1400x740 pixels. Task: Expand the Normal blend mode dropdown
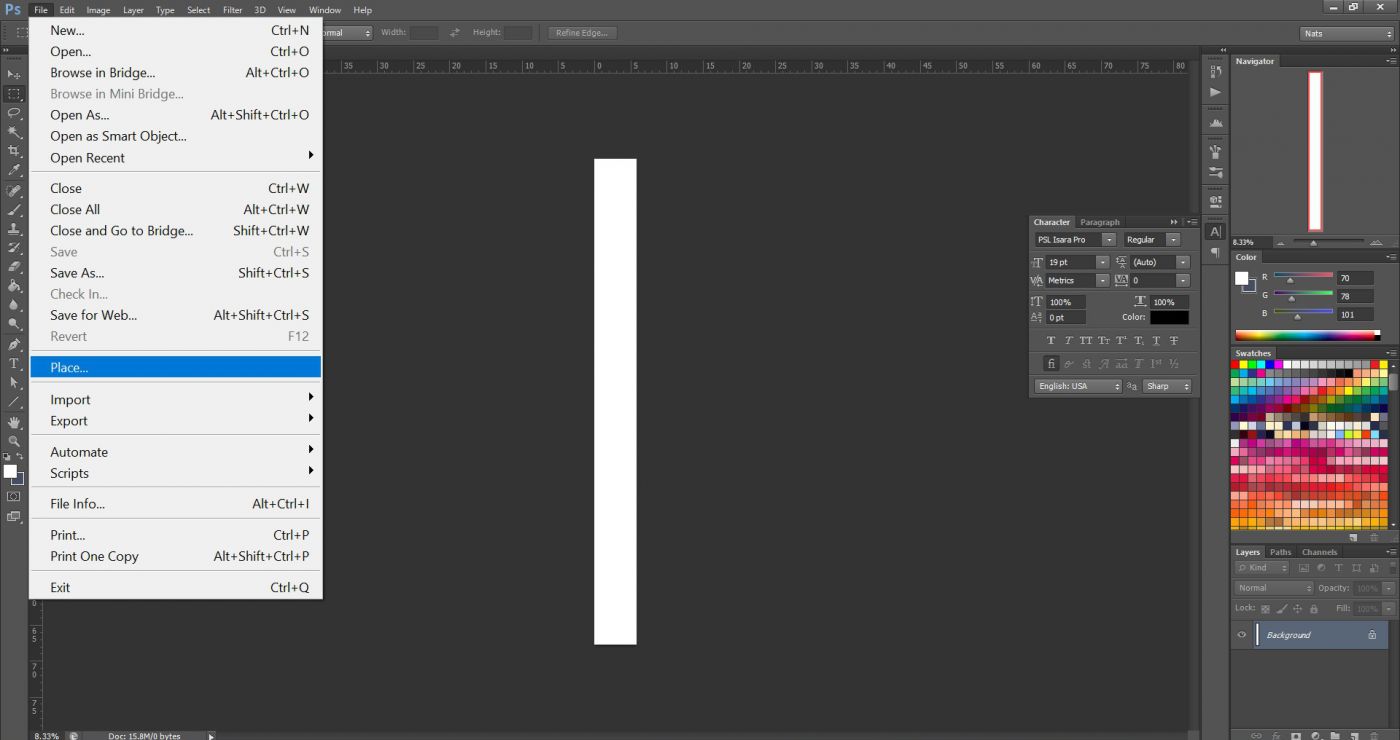point(1273,588)
